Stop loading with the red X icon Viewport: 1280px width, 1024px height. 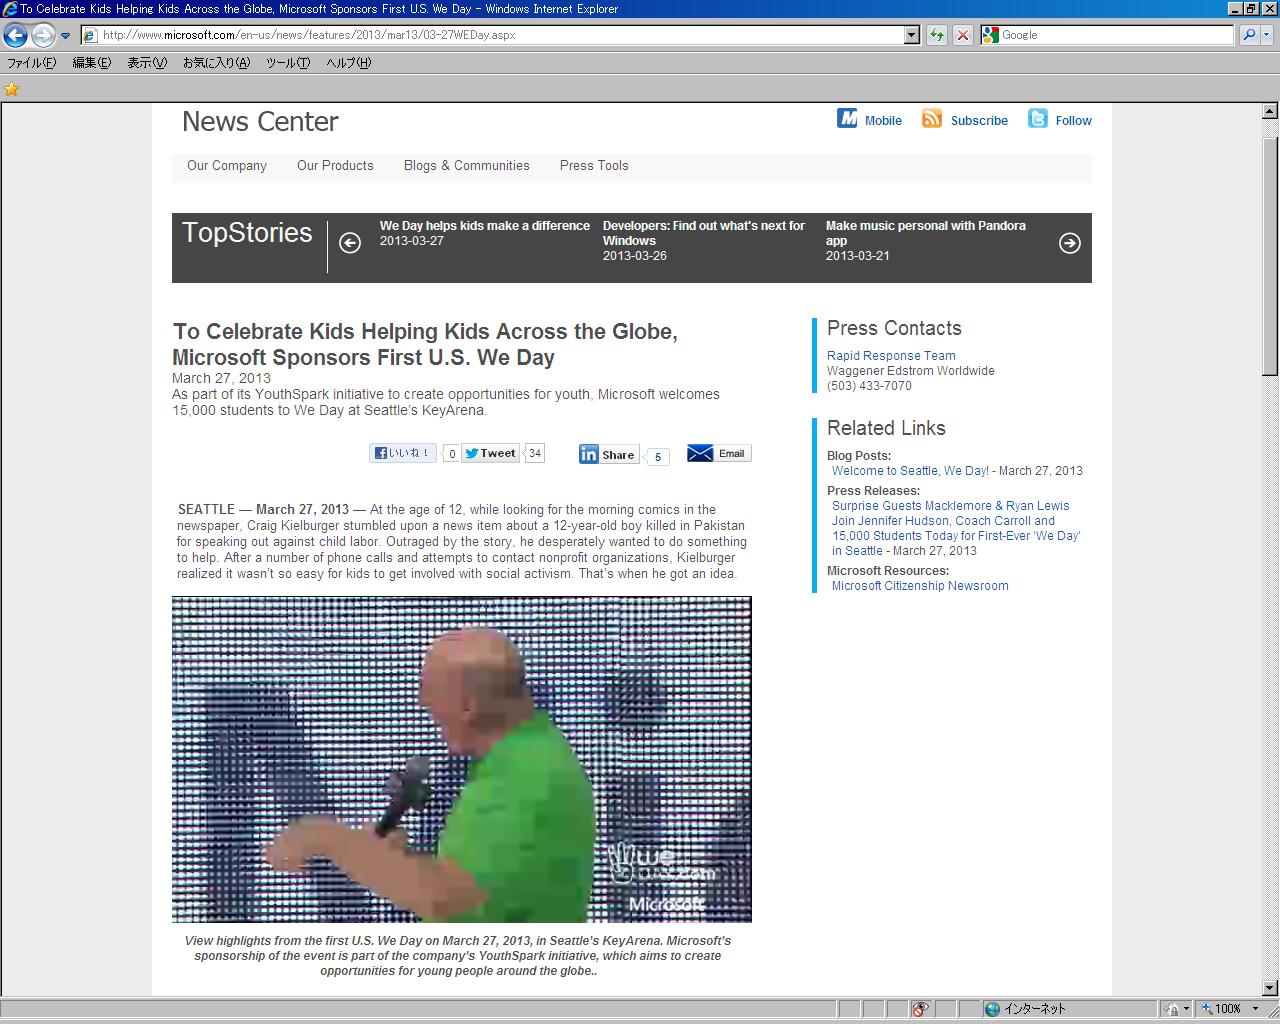tap(962, 35)
